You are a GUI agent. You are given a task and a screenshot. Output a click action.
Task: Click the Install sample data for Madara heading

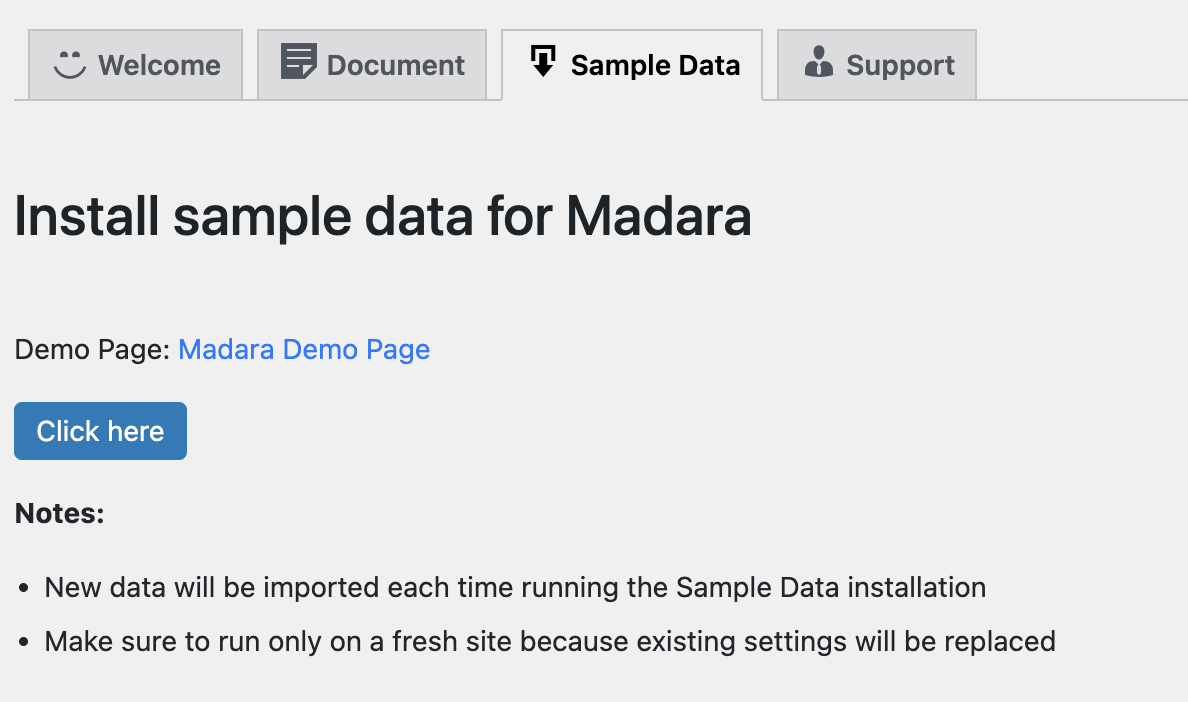point(382,216)
